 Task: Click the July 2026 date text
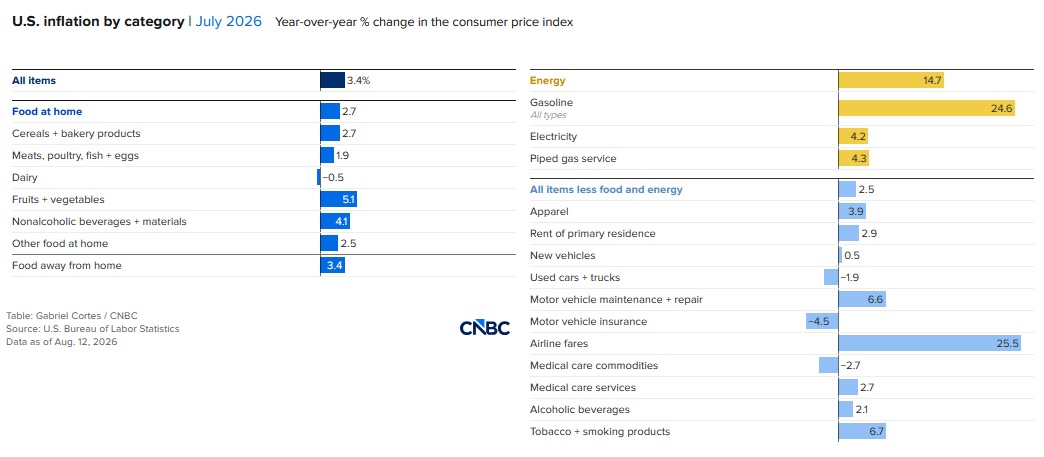point(228,21)
